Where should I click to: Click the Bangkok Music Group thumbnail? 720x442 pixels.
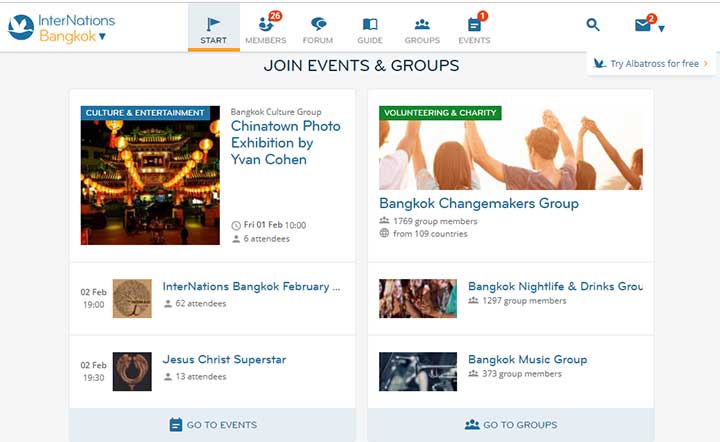click(x=418, y=371)
